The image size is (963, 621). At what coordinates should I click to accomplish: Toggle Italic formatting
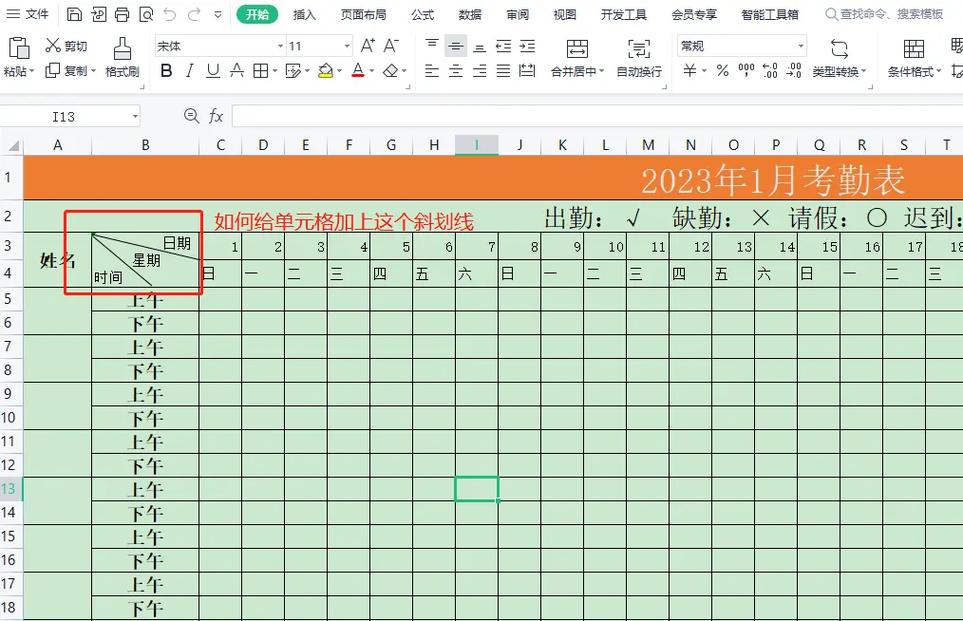coord(189,71)
